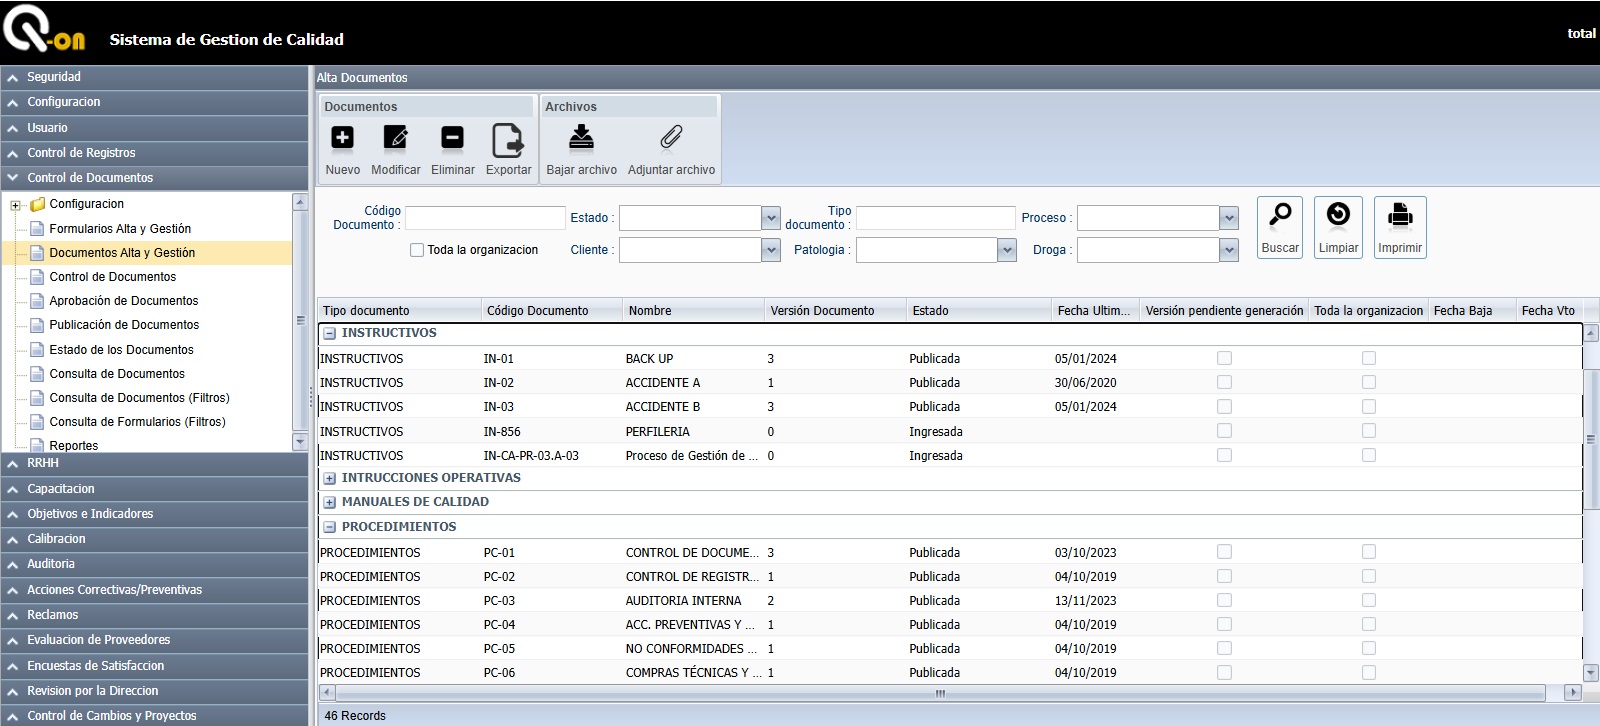The width and height of the screenshot is (1600, 726).
Task: Collapse the INSTRUCTIVOS group
Action: coord(329,334)
